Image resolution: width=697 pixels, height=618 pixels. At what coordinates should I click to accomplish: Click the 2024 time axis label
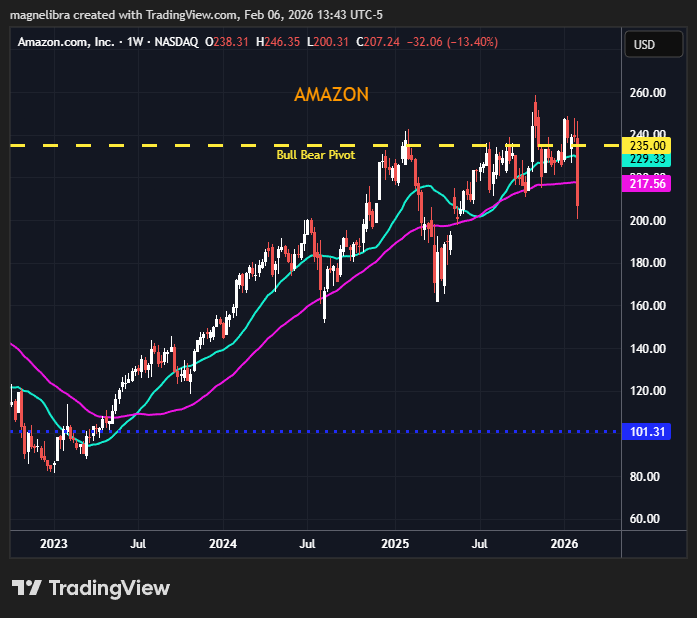[223, 544]
